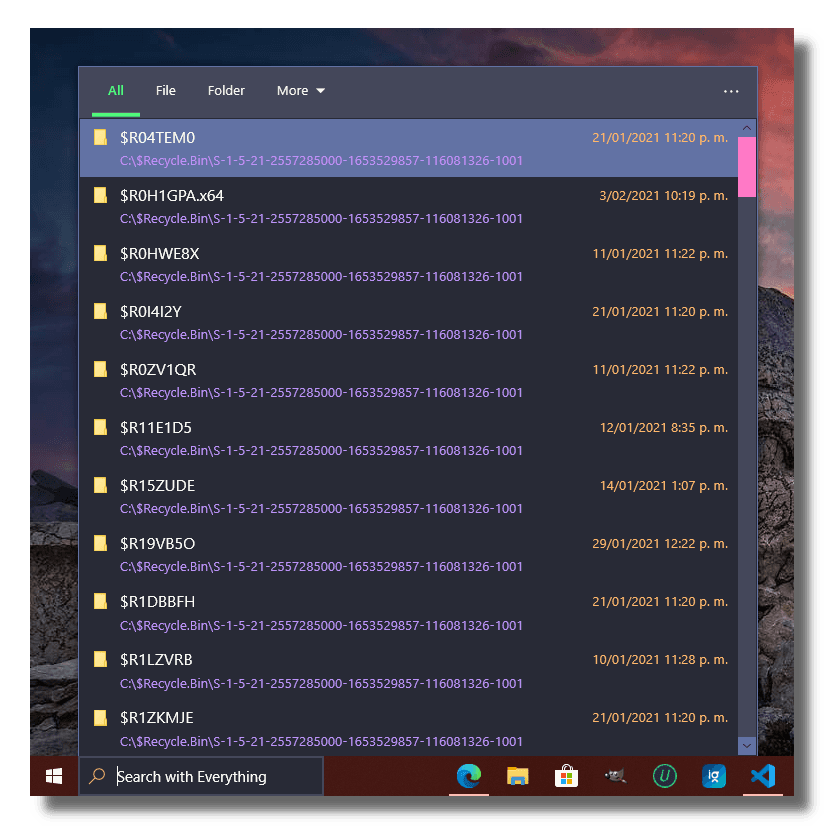Open Visual Studio Code from taskbar
825x826 pixels.
click(x=763, y=776)
